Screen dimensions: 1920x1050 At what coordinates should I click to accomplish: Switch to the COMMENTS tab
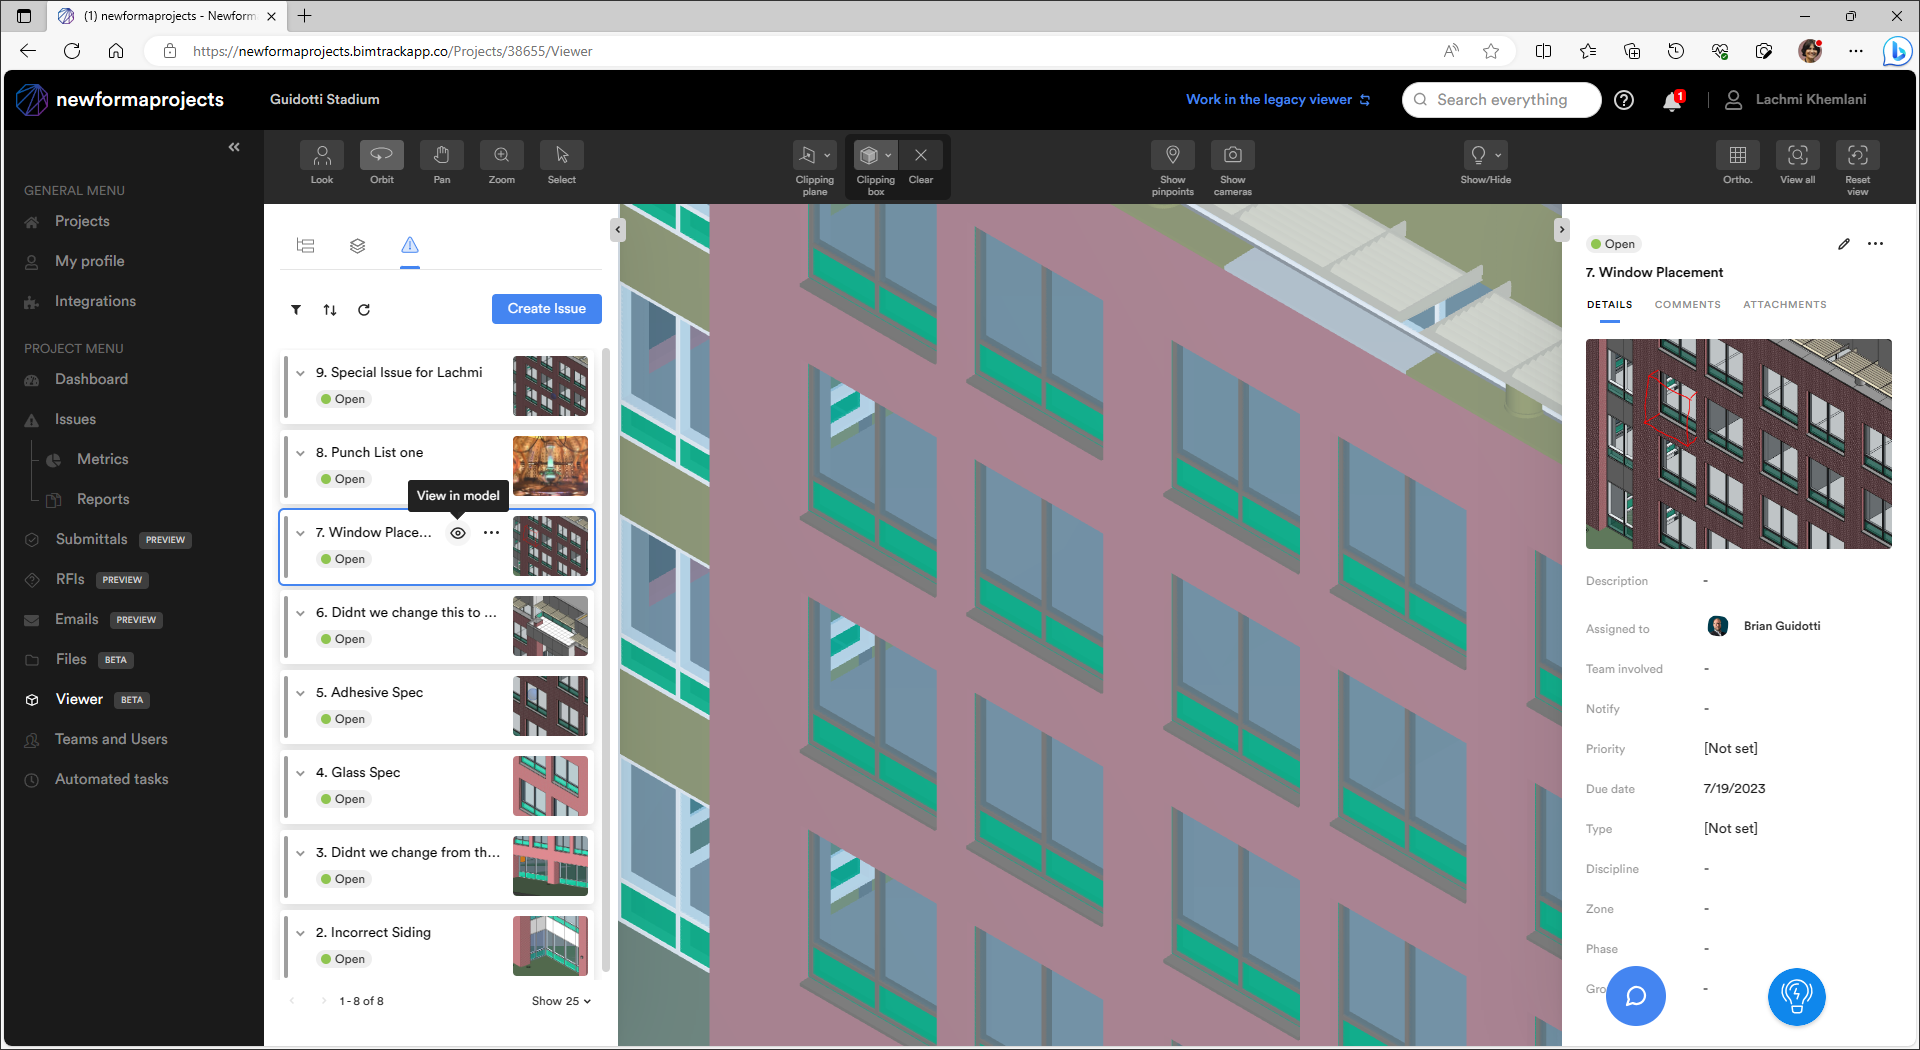[x=1687, y=305]
